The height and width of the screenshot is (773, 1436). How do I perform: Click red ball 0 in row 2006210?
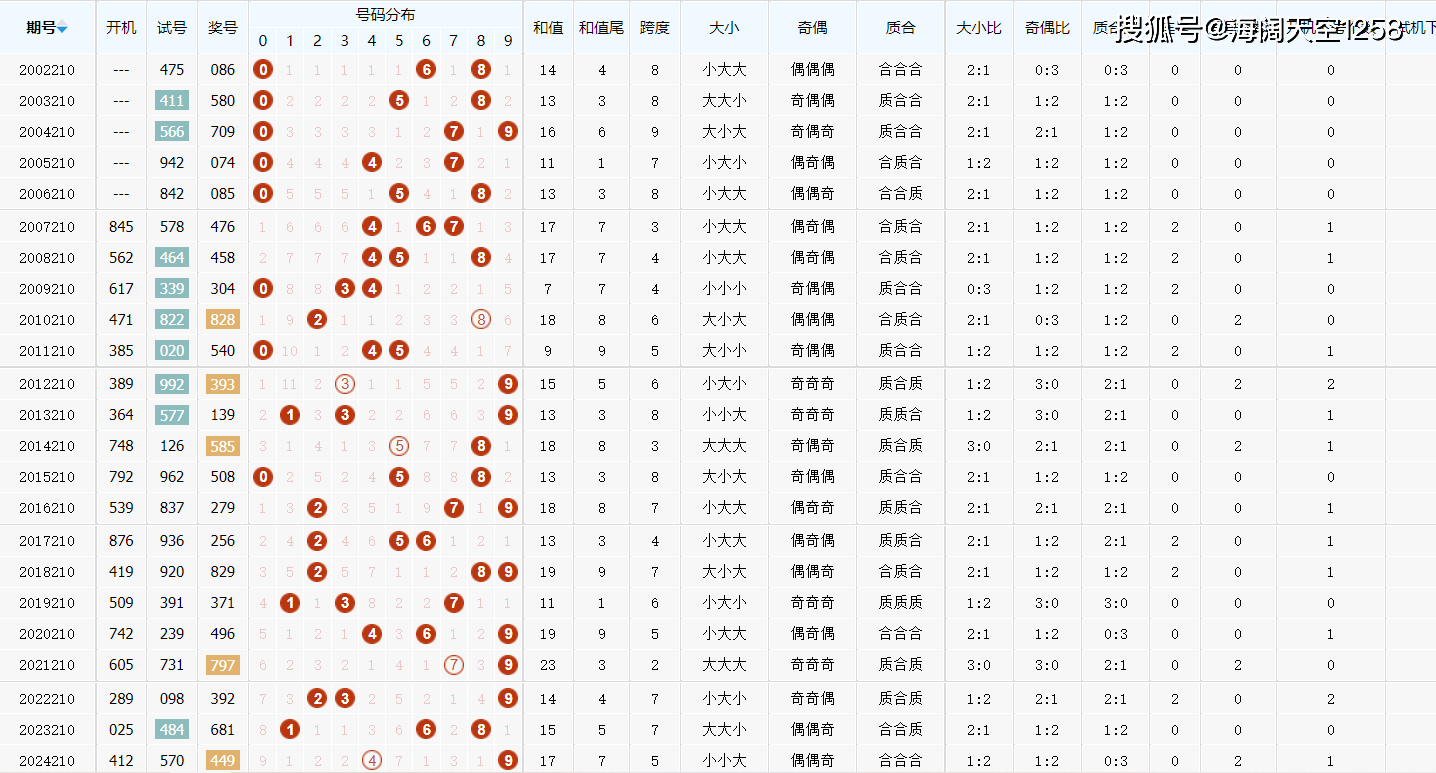263,194
